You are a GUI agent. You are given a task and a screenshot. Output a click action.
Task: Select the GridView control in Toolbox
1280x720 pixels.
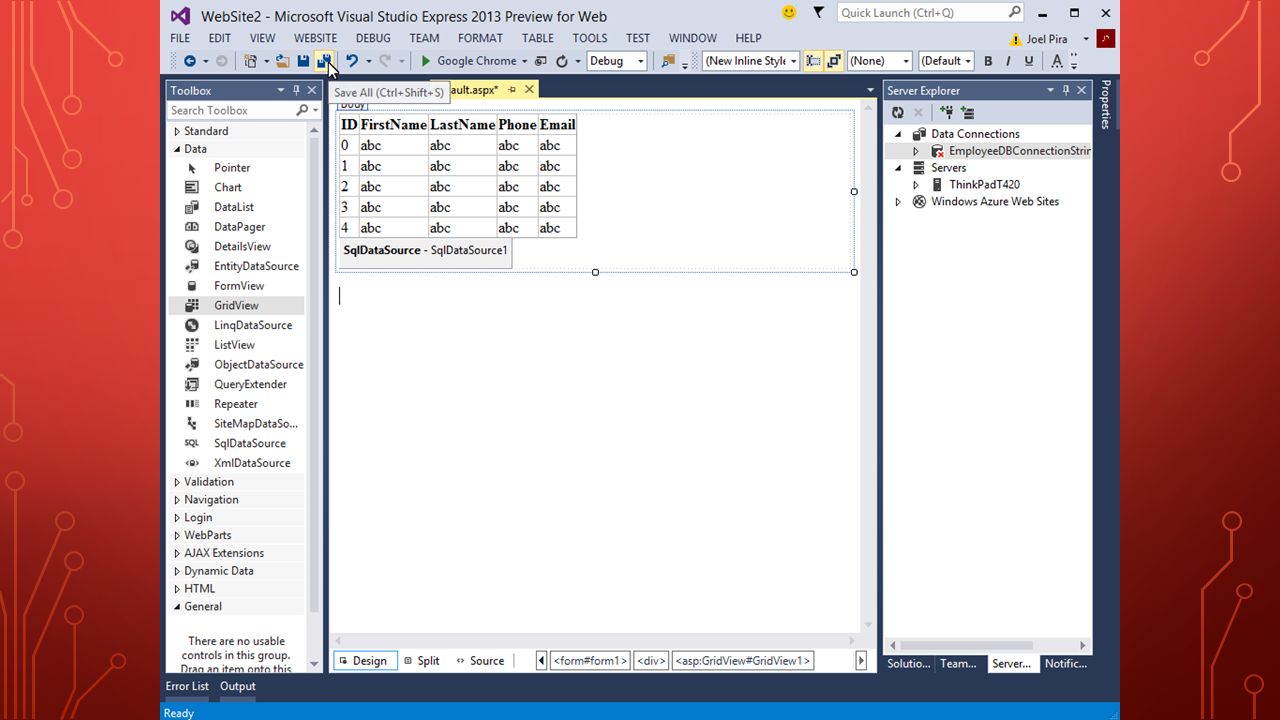pyautogui.click(x=237, y=305)
